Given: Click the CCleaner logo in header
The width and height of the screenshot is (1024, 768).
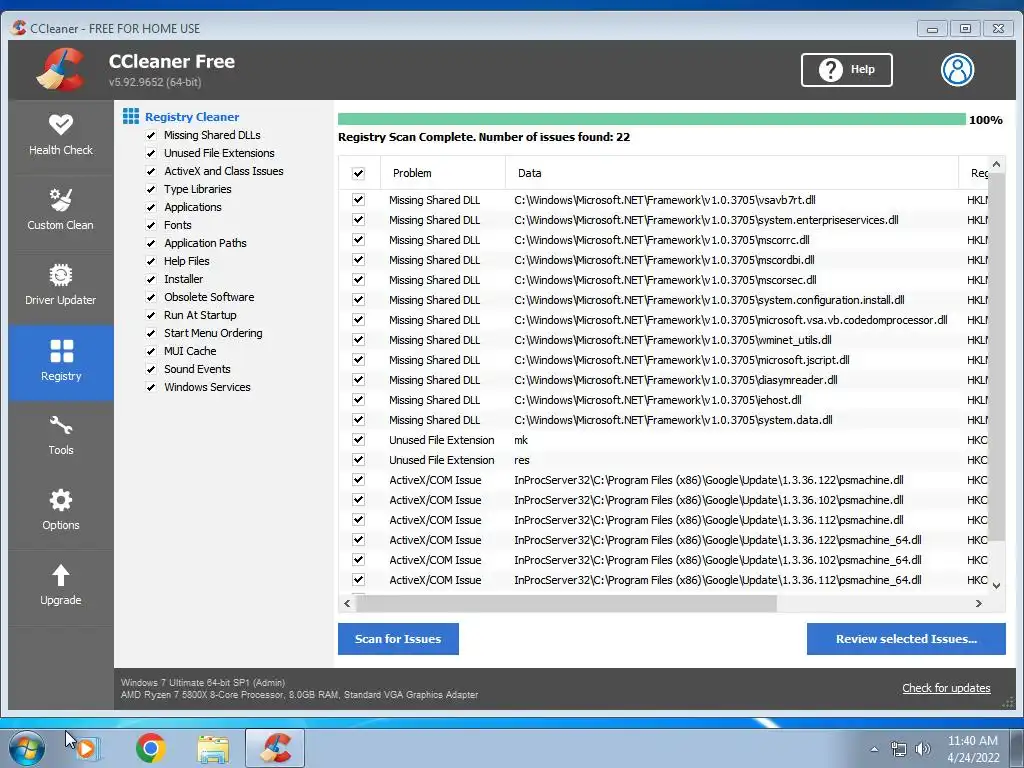Looking at the screenshot, I should tap(61, 69).
